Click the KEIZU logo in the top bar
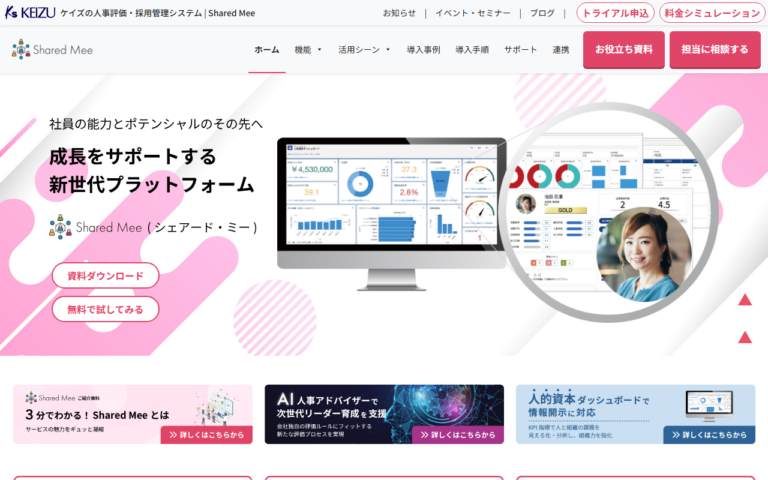The image size is (768, 480). (x=30, y=13)
